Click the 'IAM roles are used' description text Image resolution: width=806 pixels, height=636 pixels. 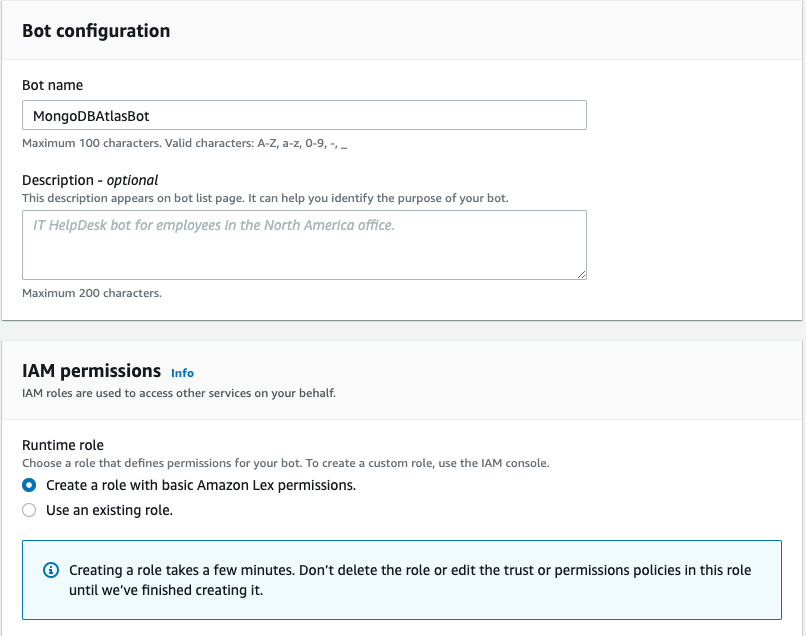179,393
